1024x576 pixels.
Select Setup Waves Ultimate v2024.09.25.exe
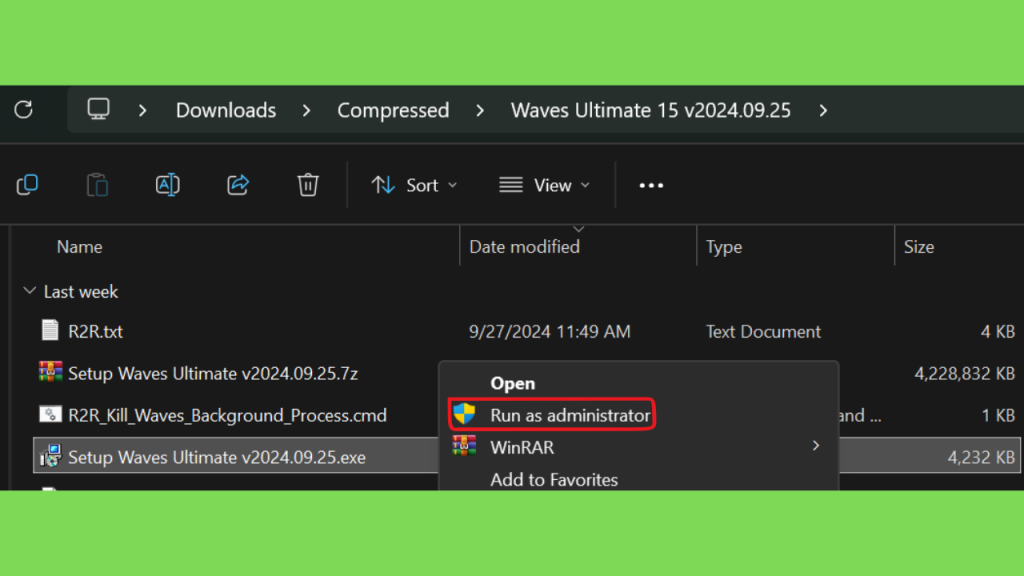point(217,457)
